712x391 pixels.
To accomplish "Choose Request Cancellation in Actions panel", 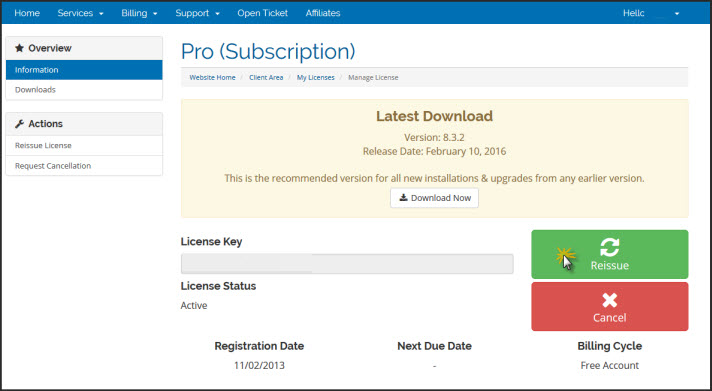I will tap(84, 166).
